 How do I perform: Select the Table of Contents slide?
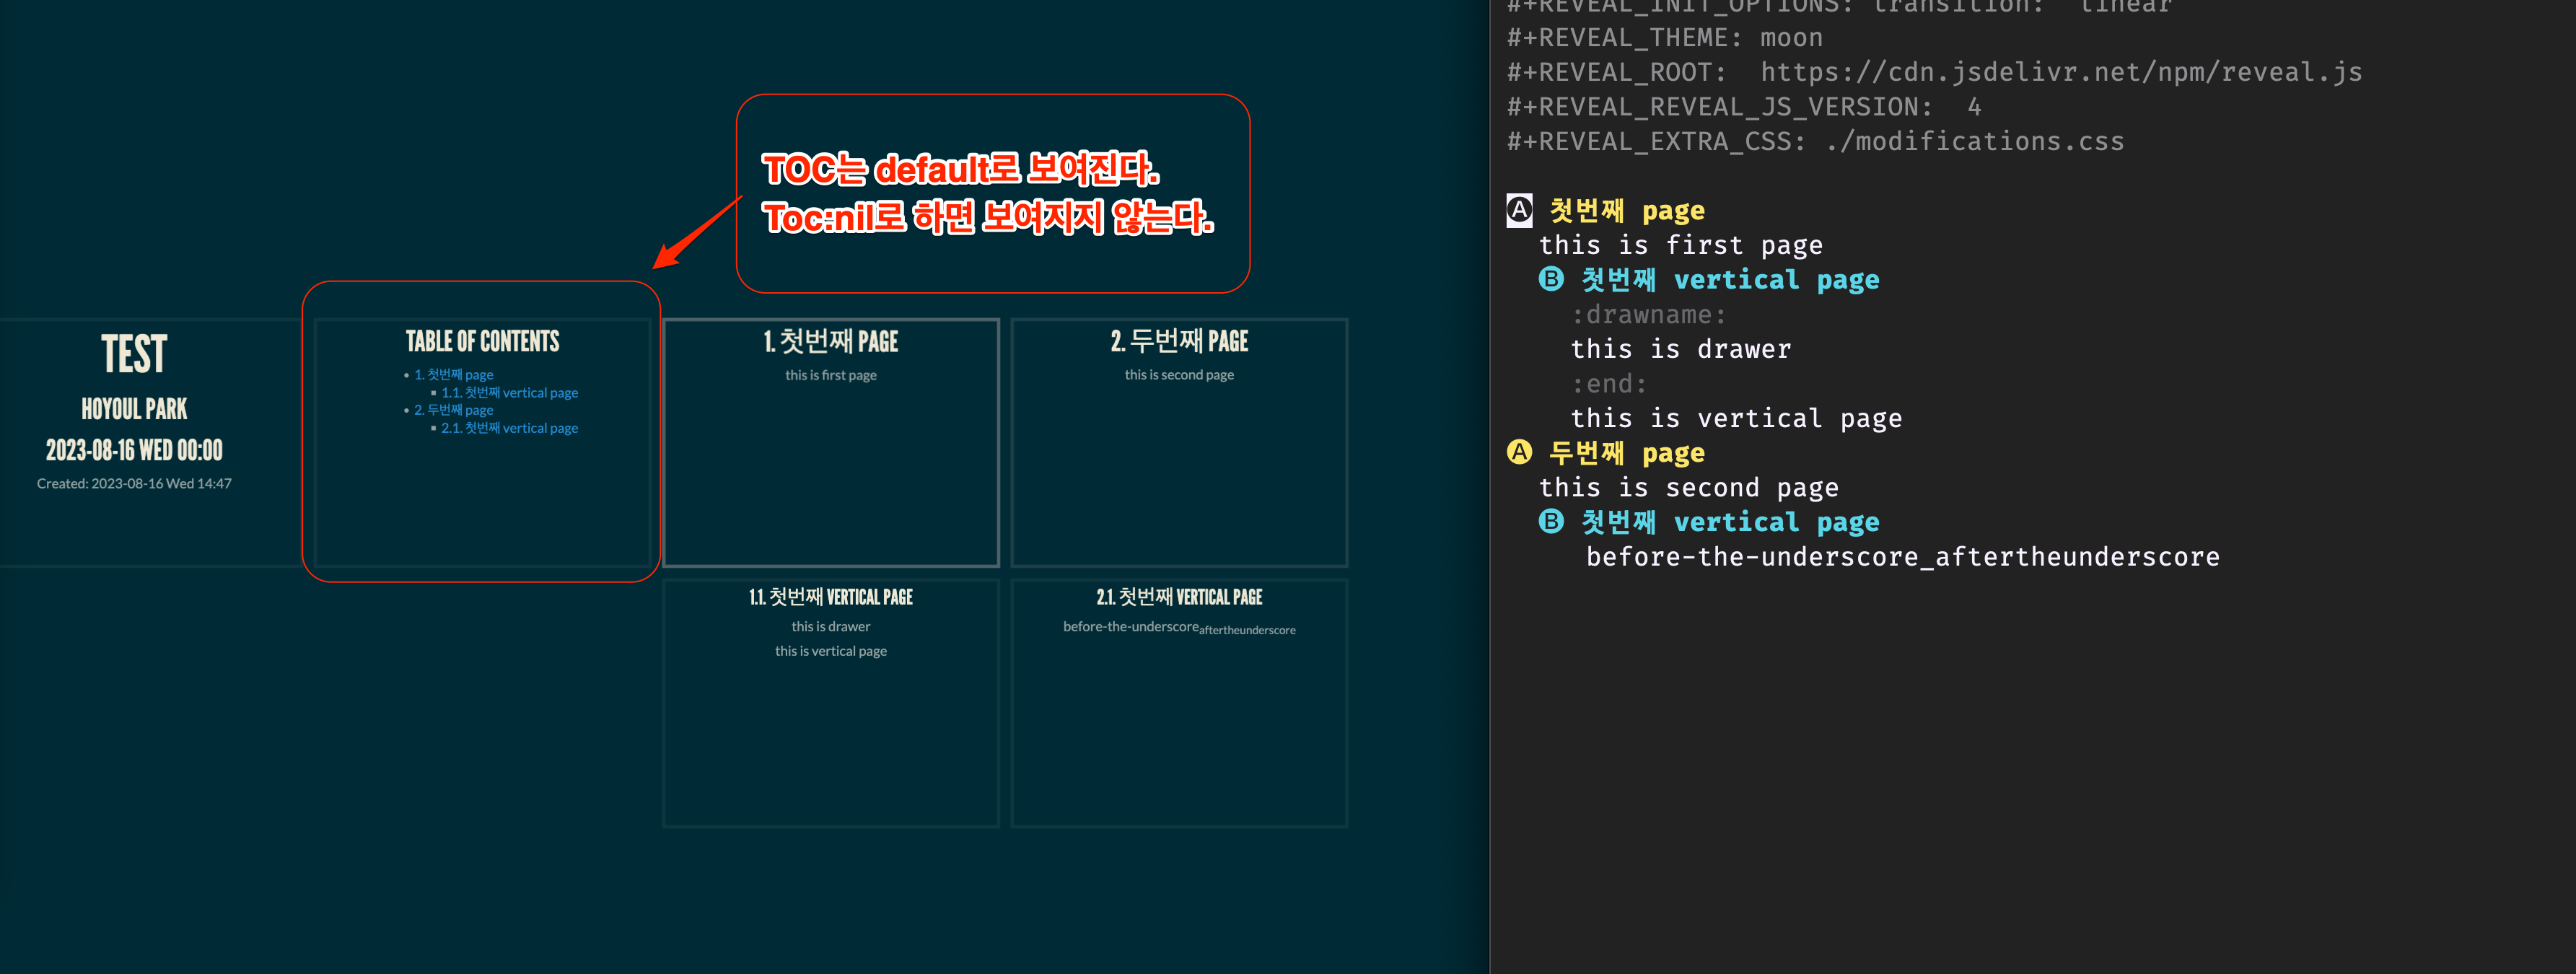click(482, 490)
